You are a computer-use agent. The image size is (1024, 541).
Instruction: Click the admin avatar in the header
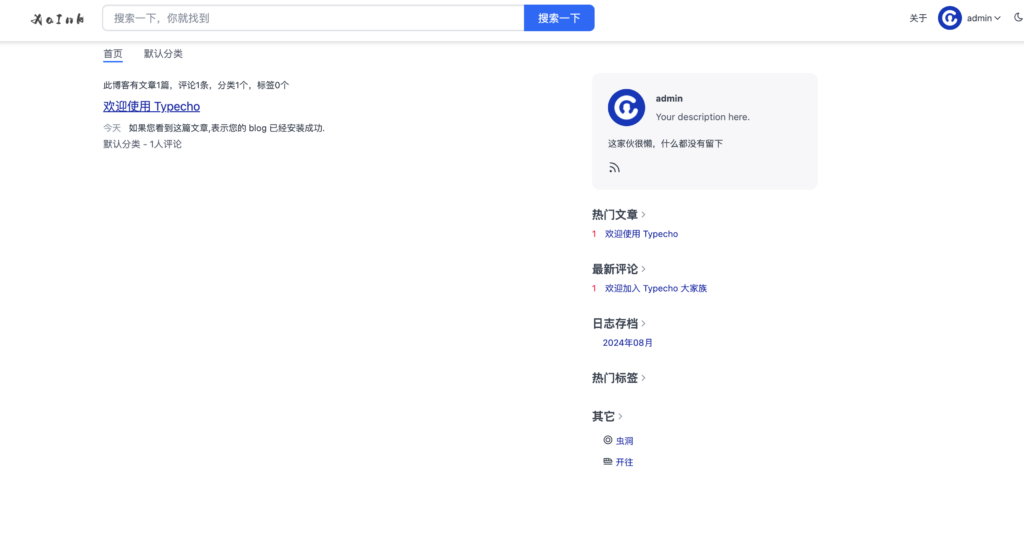pyautogui.click(x=950, y=18)
